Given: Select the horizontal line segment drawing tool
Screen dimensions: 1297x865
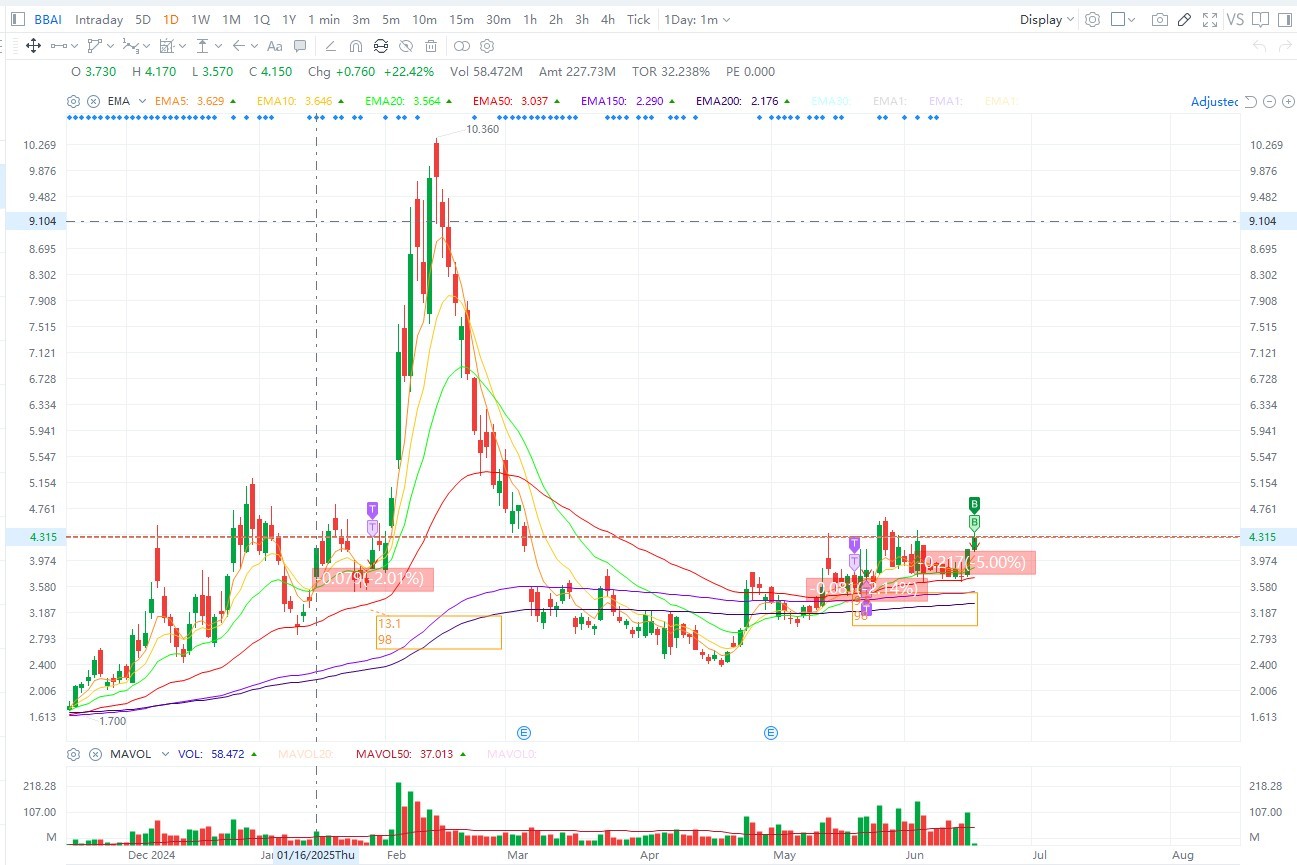Looking at the screenshot, I should tap(59, 46).
